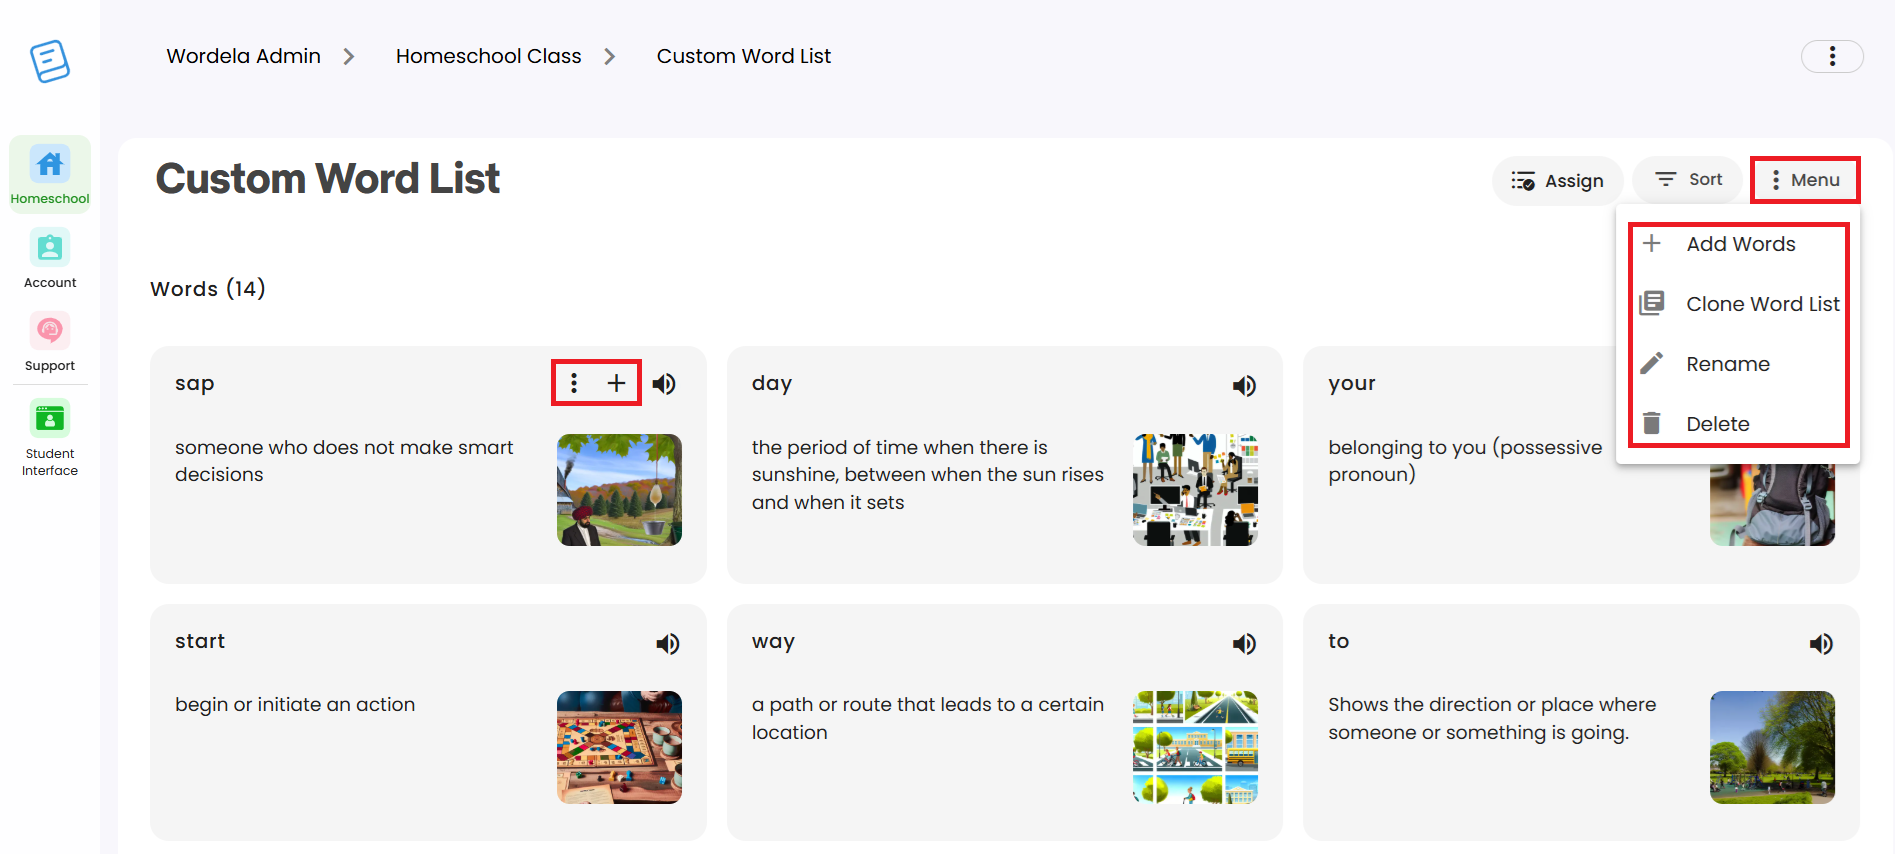Choose Clone Word List menu option
The height and width of the screenshot is (854, 1895).
(x=1739, y=304)
